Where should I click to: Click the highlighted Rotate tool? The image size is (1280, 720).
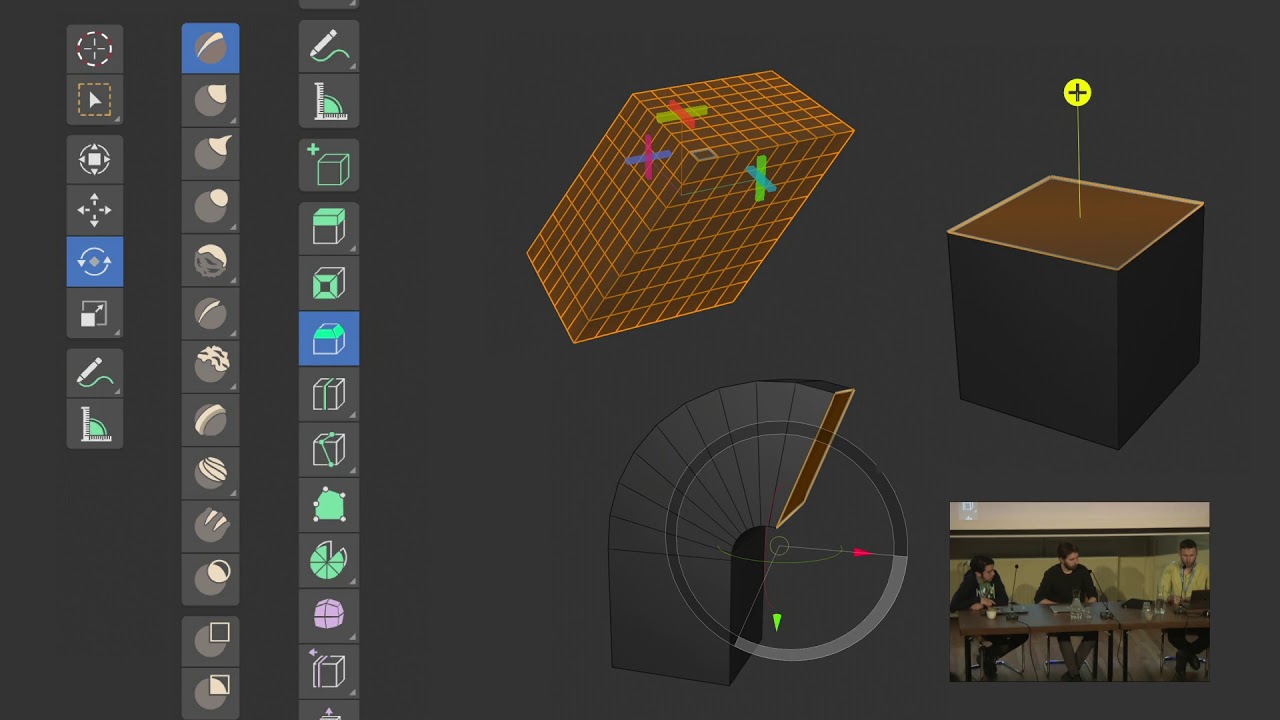pyautogui.click(x=94, y=262)
